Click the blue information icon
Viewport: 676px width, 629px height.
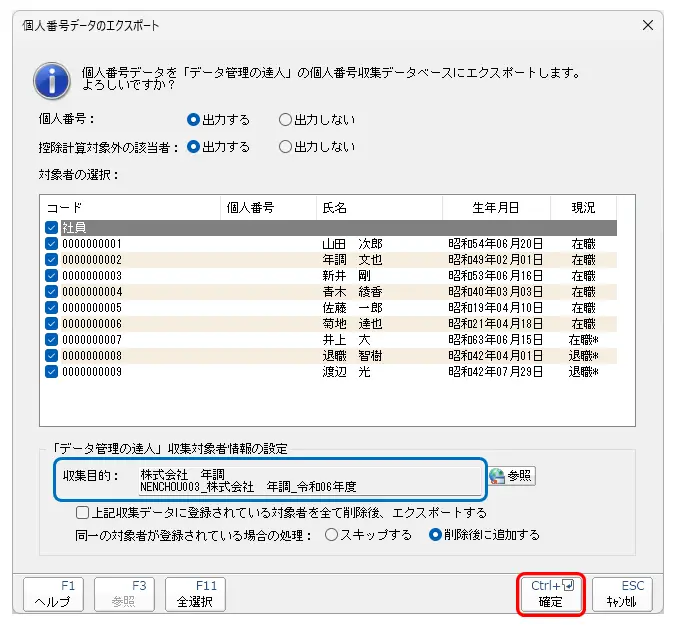pos(50,78)
